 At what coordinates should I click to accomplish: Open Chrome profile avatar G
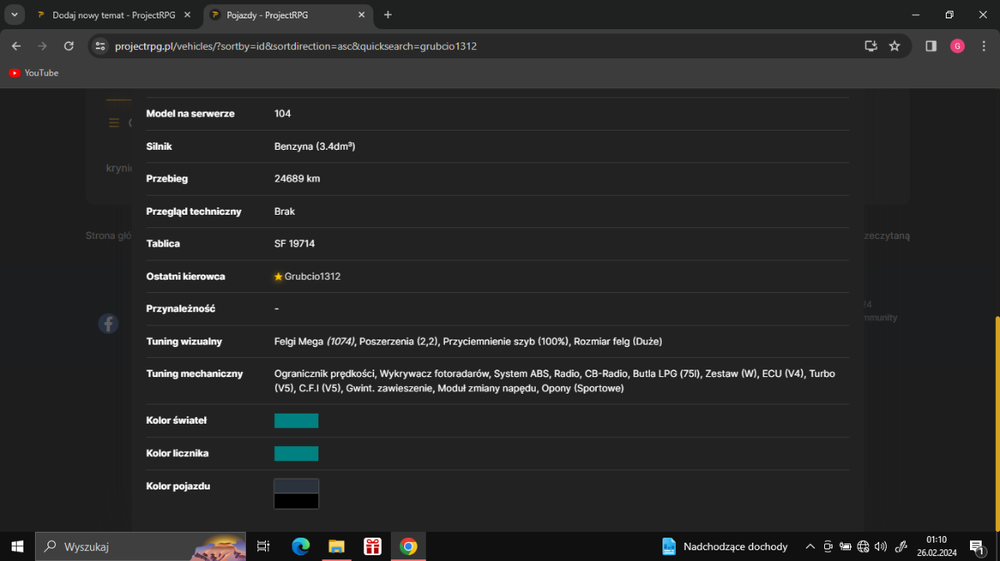pos(957,46)
